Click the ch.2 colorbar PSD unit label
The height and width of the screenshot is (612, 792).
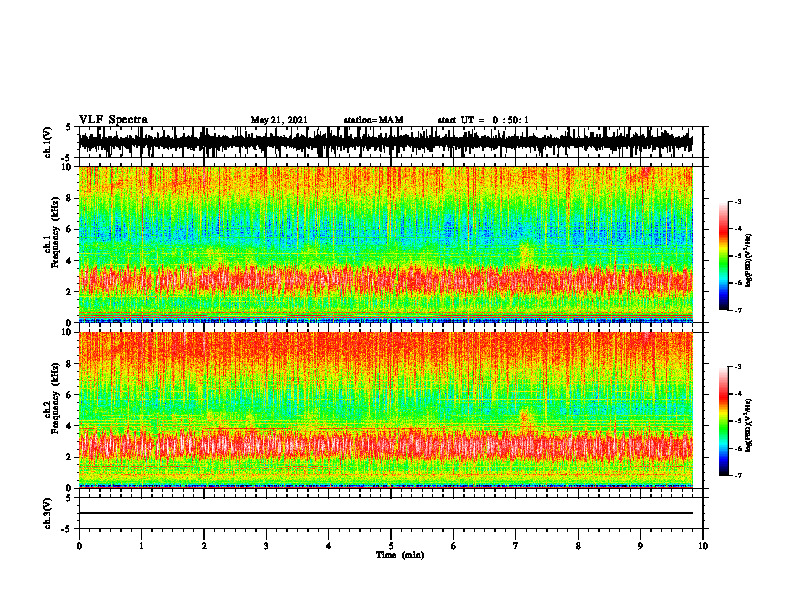coord(749,425)
